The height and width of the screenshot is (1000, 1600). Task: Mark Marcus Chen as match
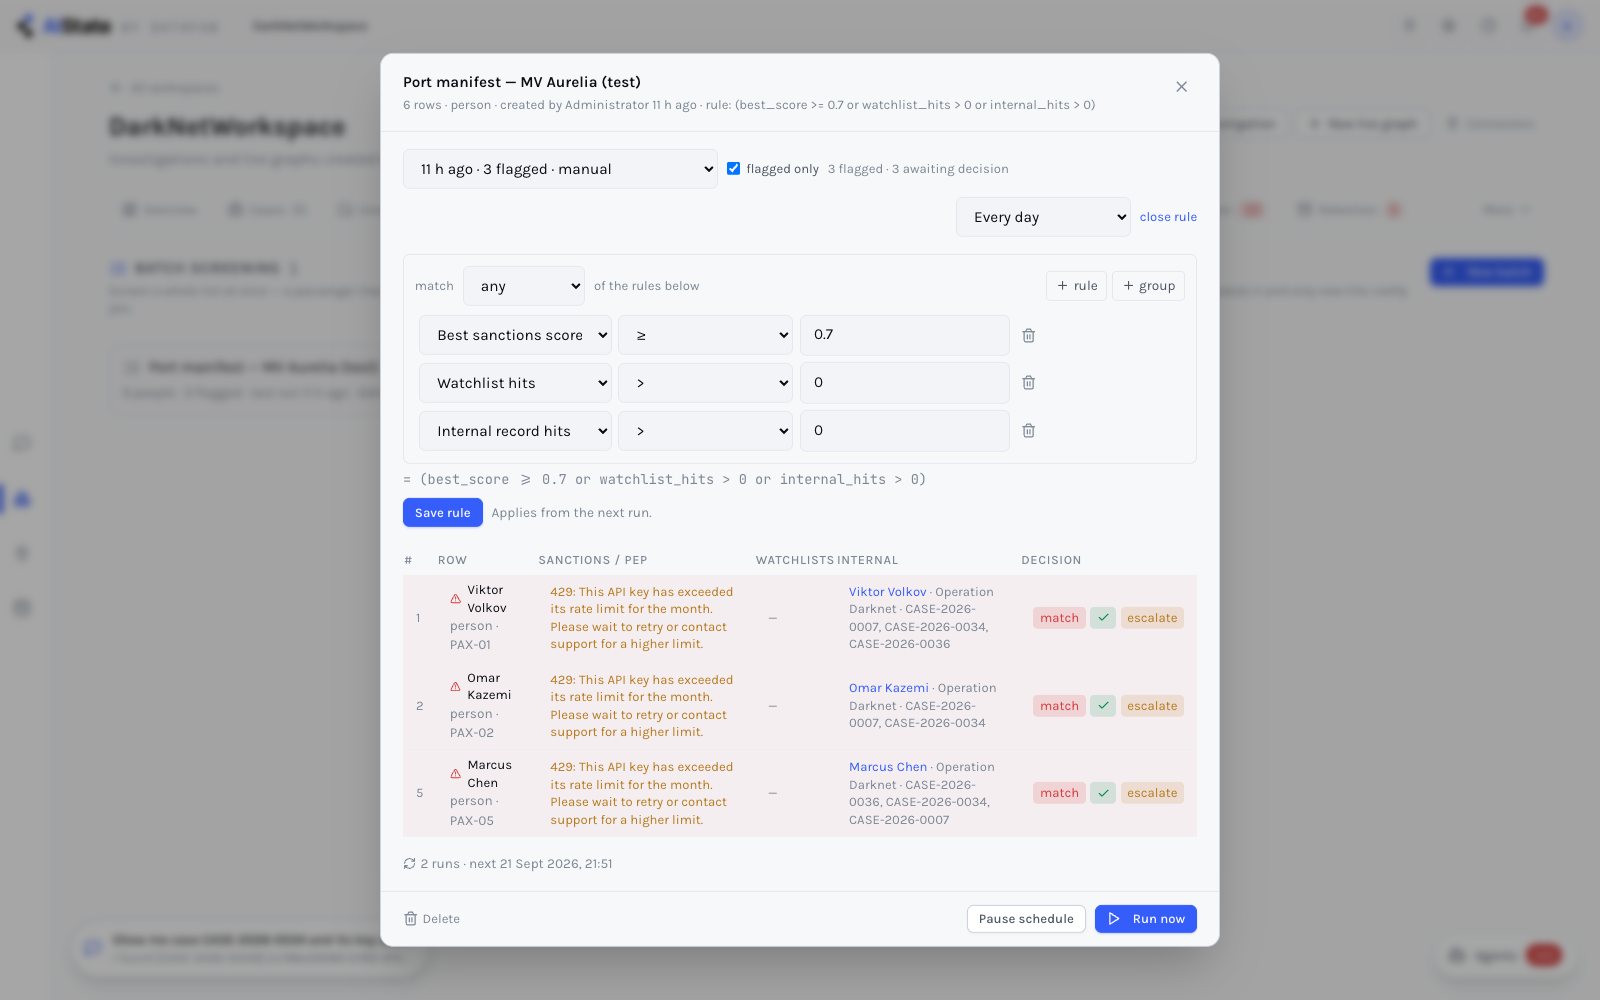(x=1059, y=793)
